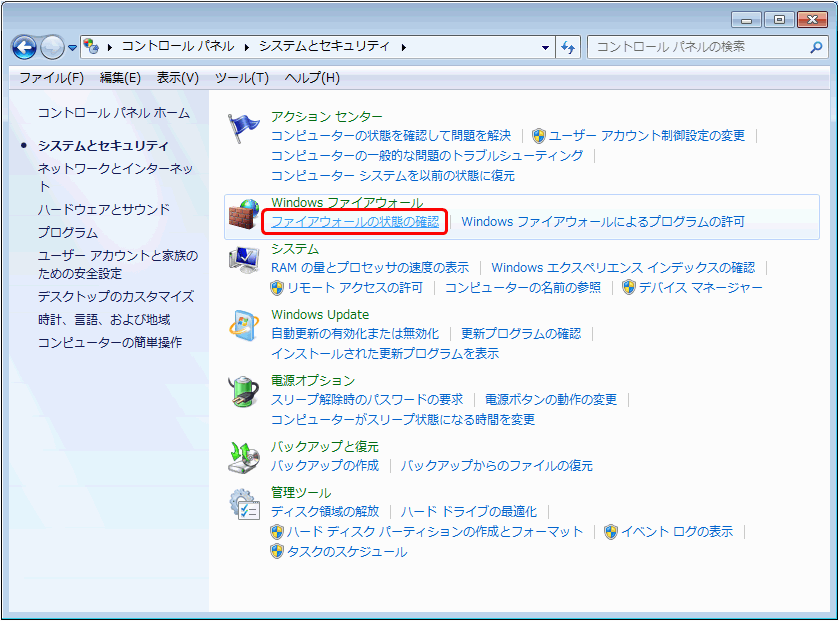The image size is (839, 621).
Task: Click the Action Center flag icon
Action: [243, 128]
